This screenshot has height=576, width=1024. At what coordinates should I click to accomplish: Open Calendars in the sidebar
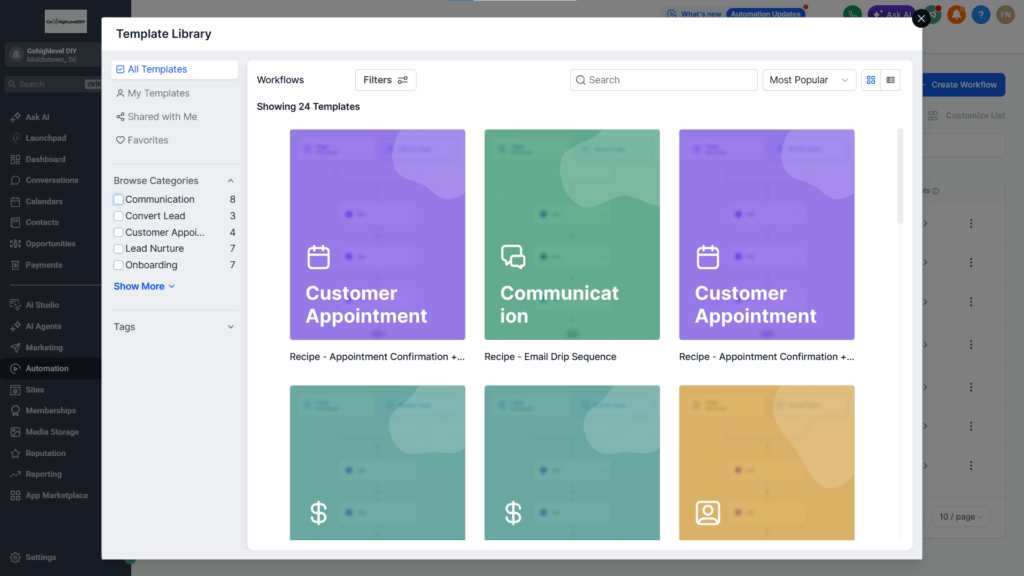[44, 201]
